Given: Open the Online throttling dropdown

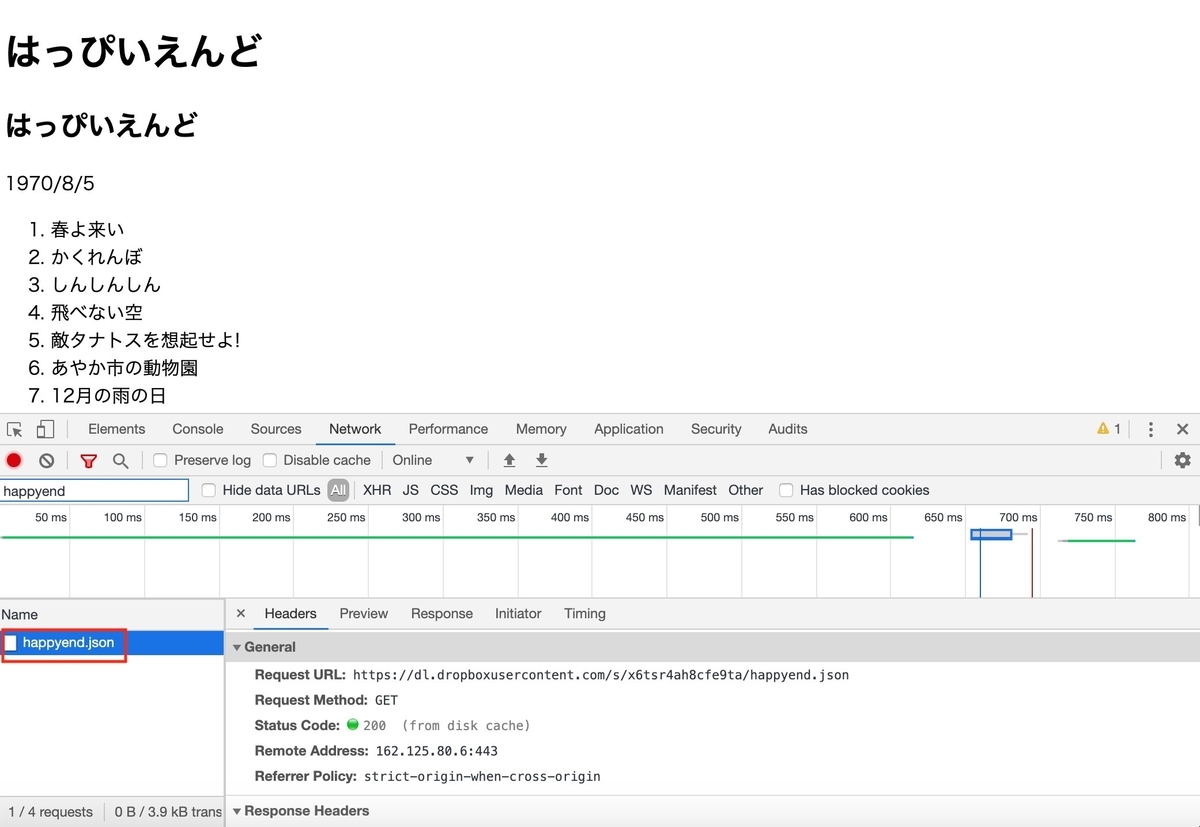Looking at the screenshot, I should tap(433, 460).
